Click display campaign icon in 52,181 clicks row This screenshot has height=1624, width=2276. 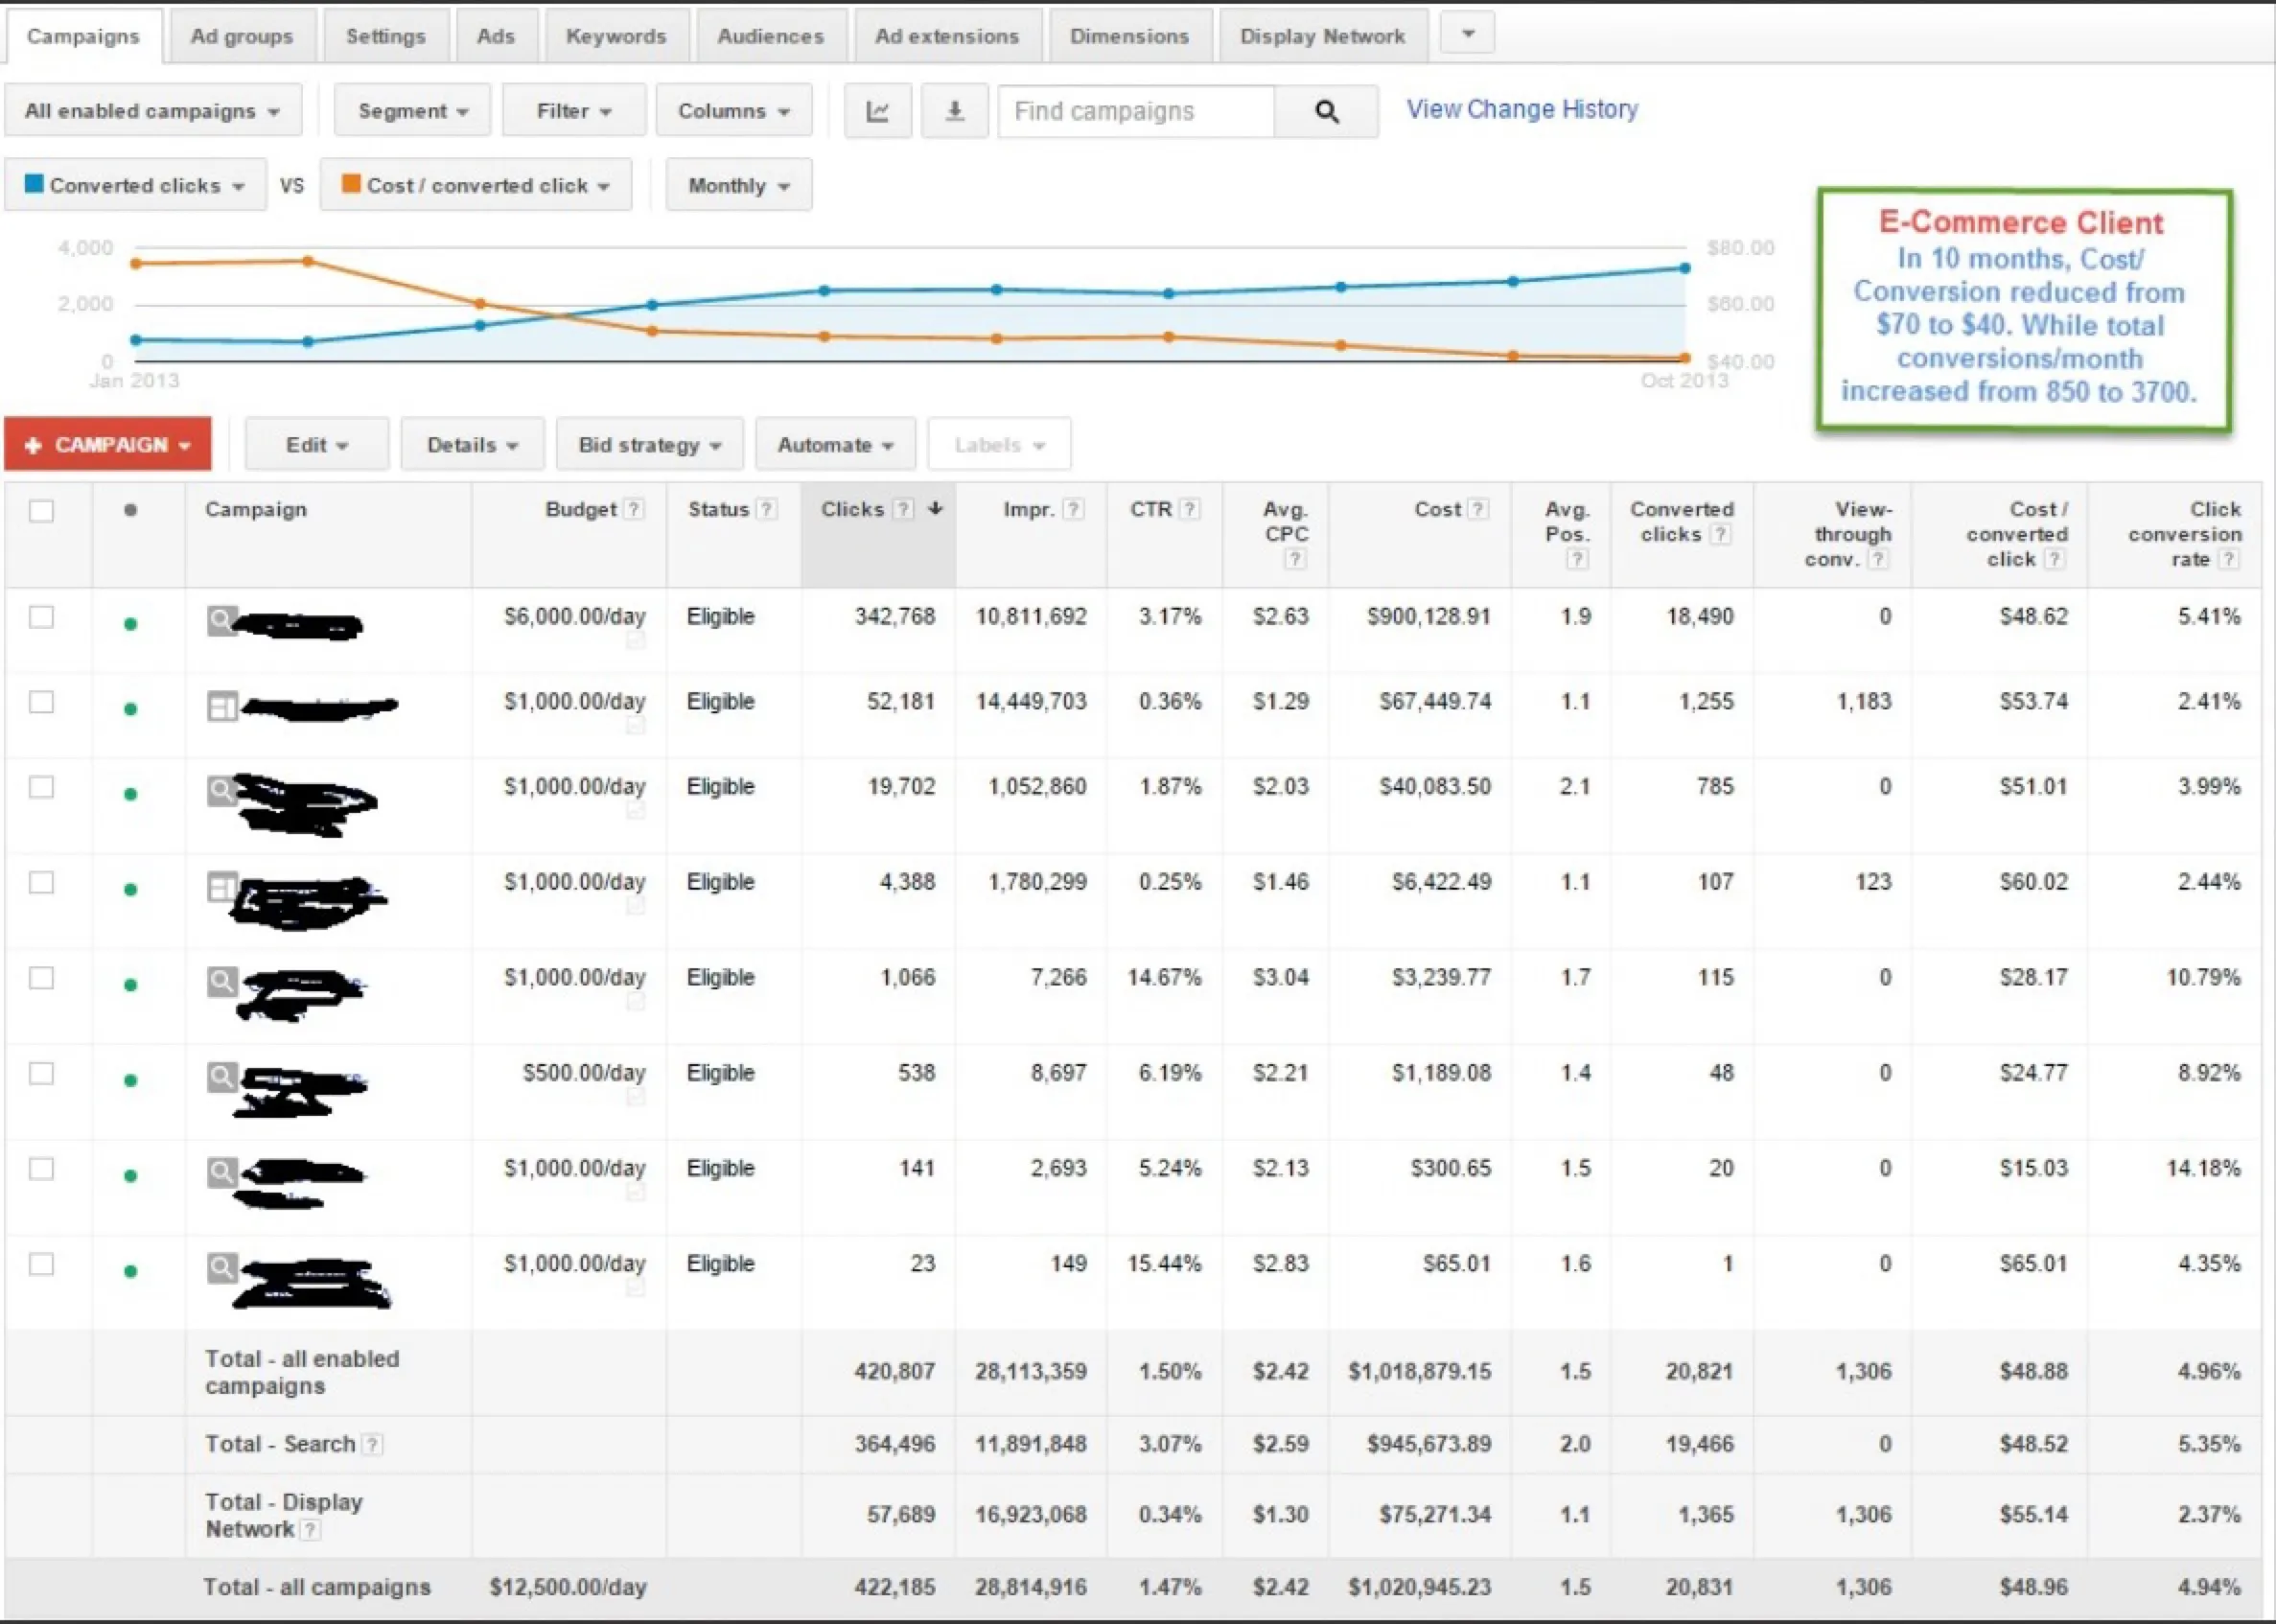click(221, 707)
